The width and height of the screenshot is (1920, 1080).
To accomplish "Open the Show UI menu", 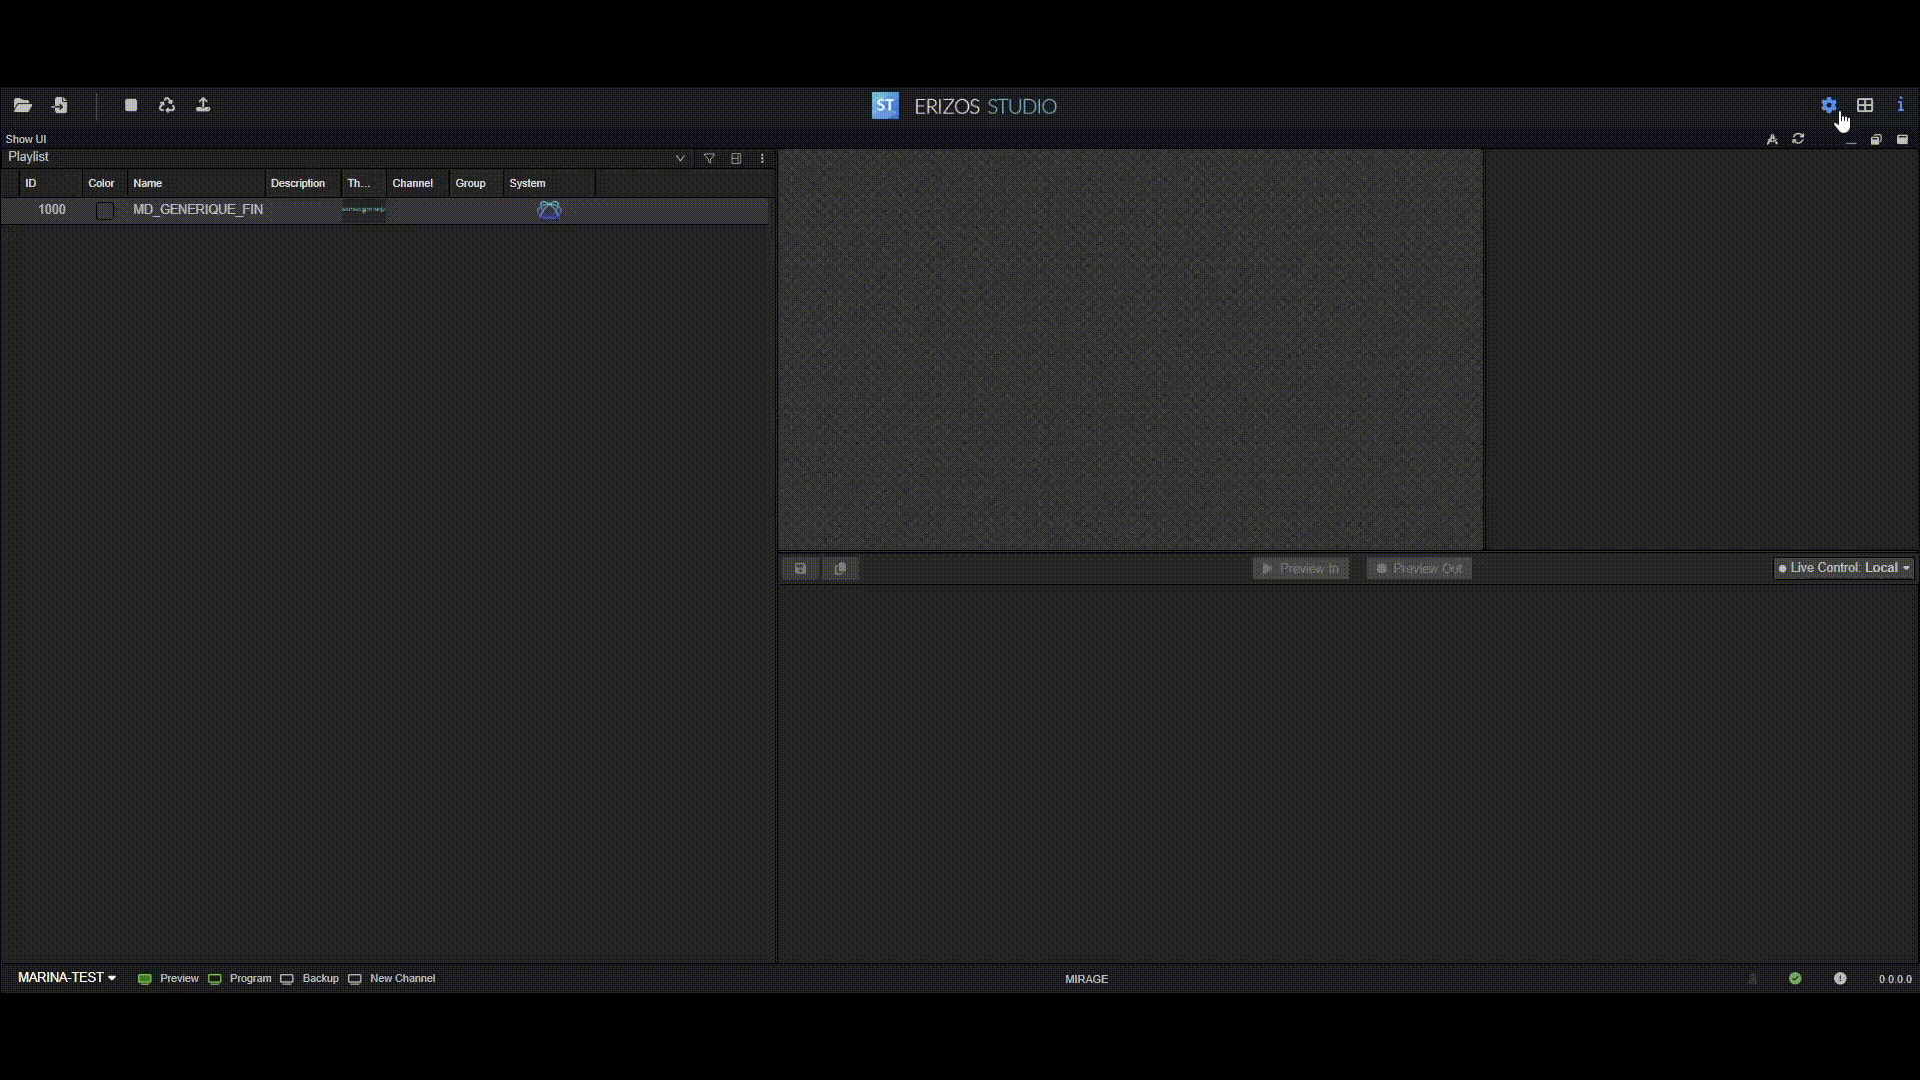I will pyautogui.click(x=26, y=139).
